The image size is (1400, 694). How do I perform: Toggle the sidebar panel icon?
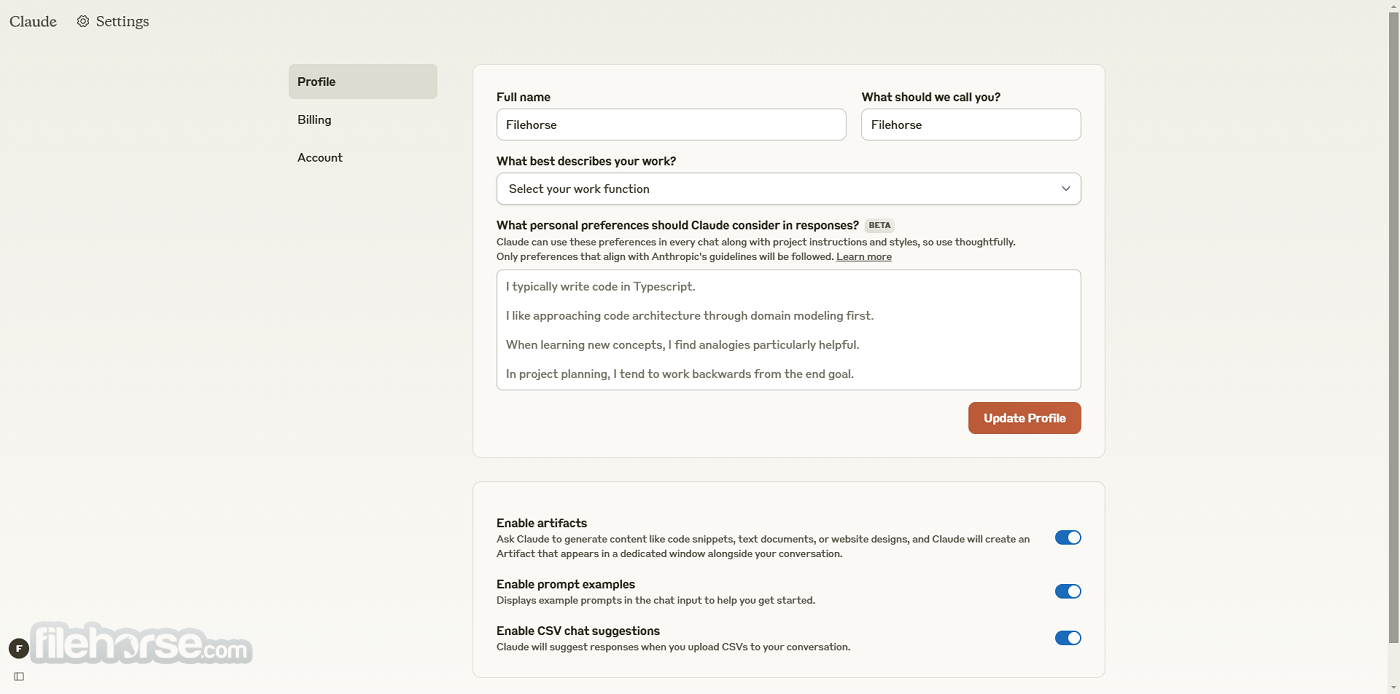tap(18, 677)
